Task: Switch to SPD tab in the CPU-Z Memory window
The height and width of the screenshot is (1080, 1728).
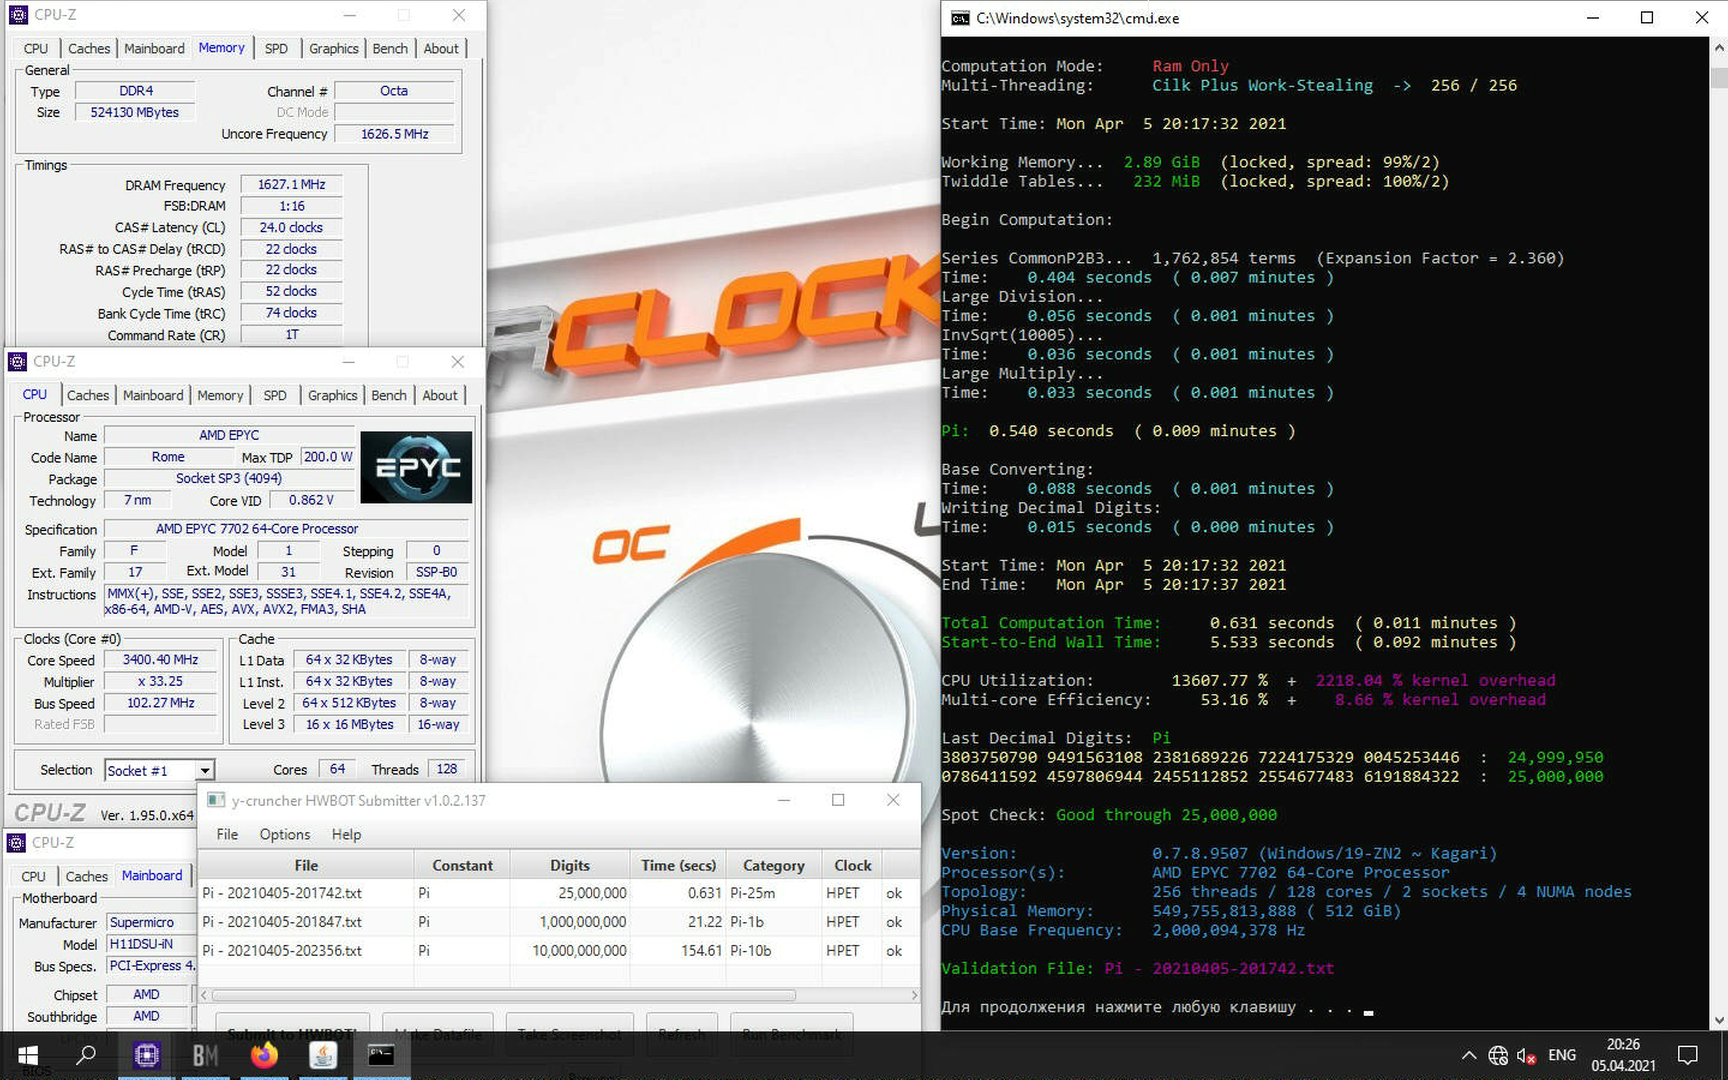Action: [x=276, y=48]
